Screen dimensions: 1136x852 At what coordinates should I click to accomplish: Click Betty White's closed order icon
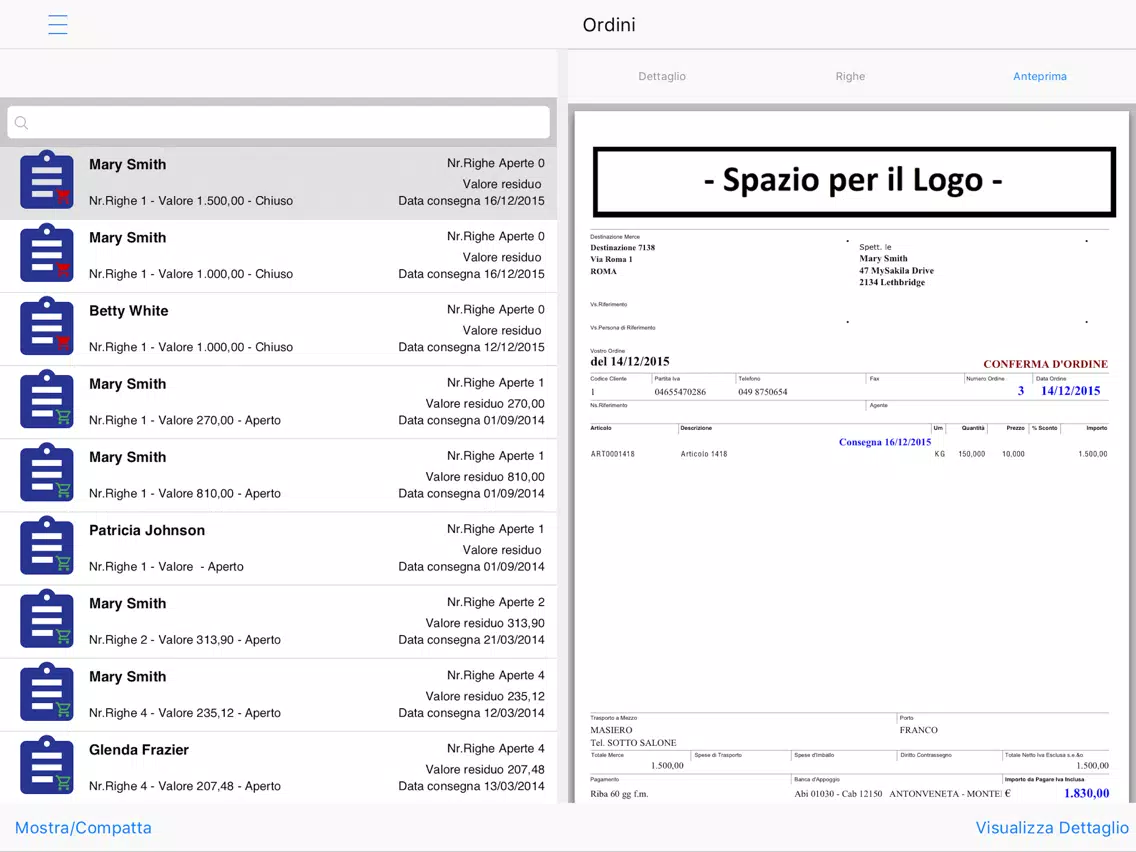46,326
